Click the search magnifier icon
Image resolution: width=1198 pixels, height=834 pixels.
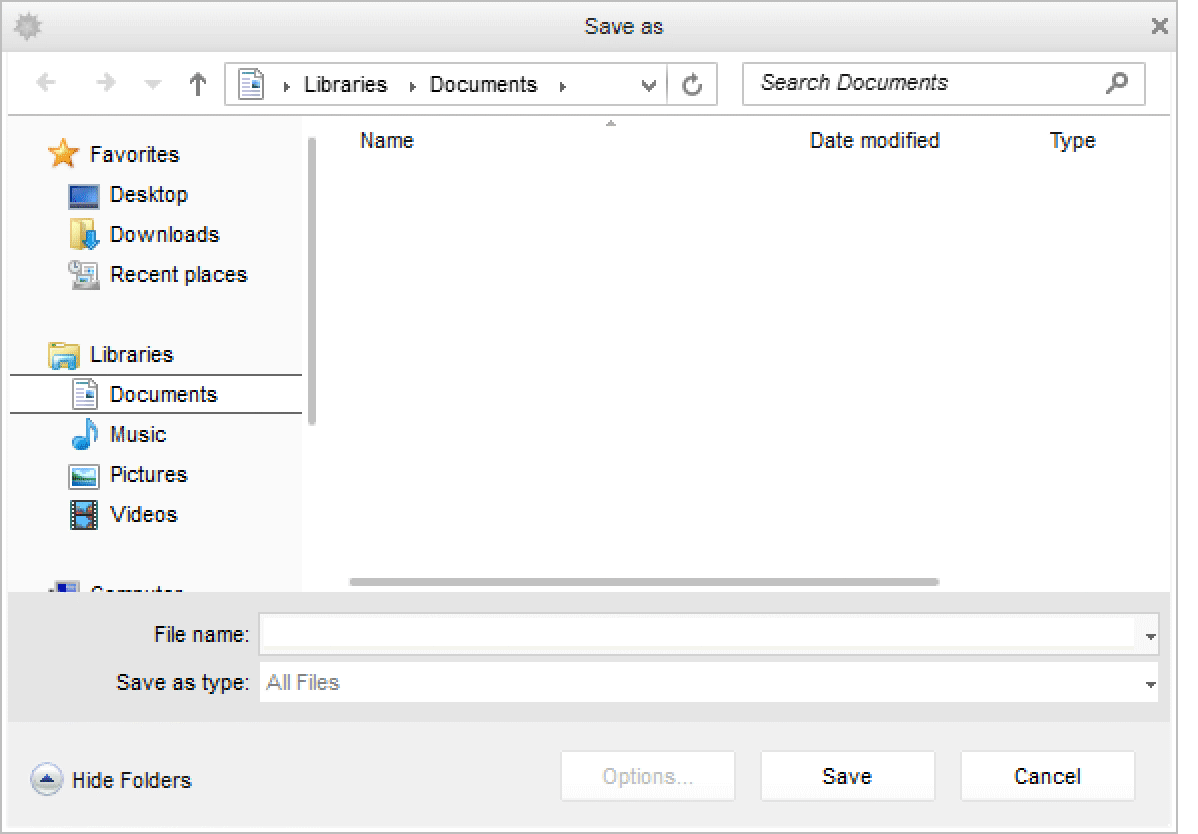1117,83
